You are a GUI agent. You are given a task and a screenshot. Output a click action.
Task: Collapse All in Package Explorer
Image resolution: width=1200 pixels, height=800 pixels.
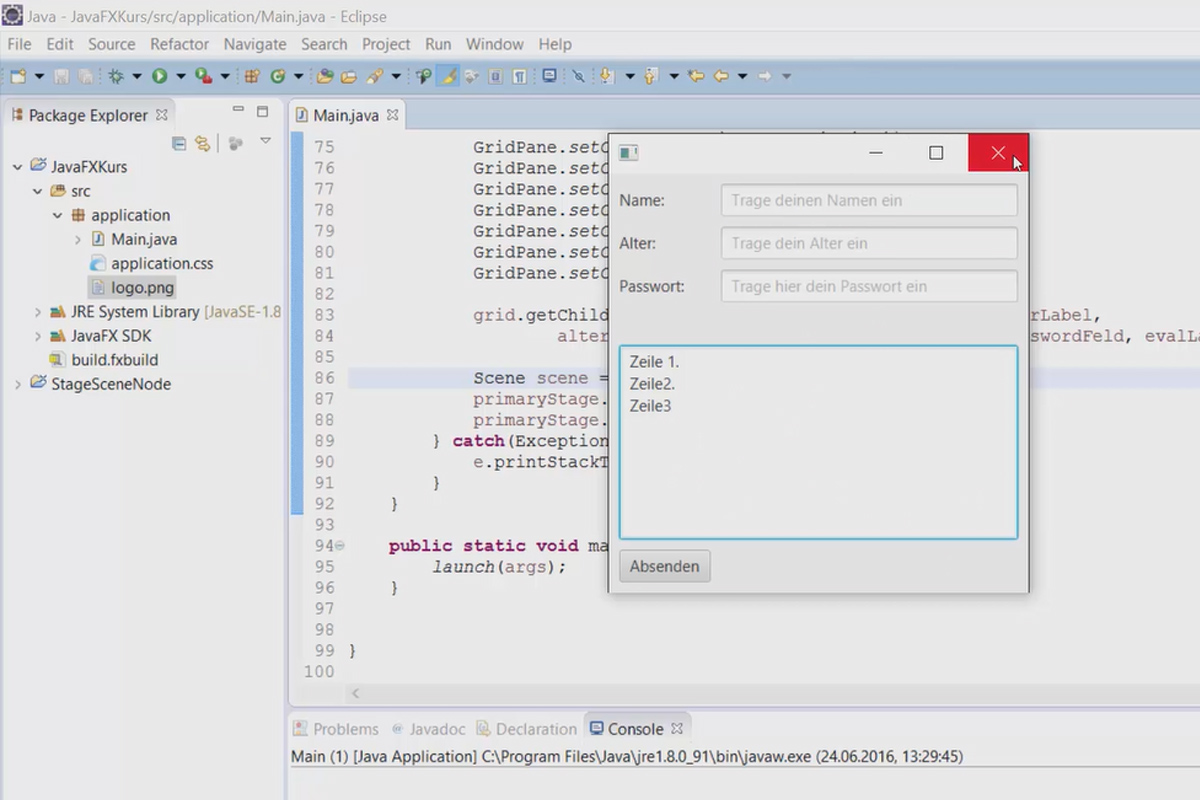(x=179, y=143)
